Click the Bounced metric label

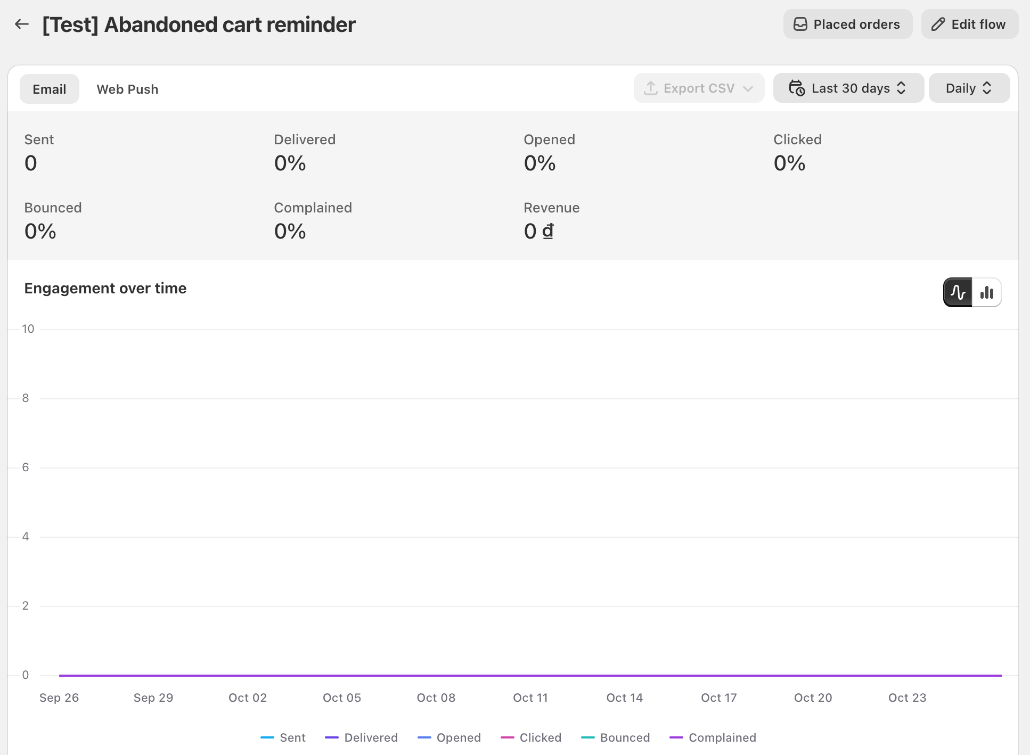click(53, 208)
